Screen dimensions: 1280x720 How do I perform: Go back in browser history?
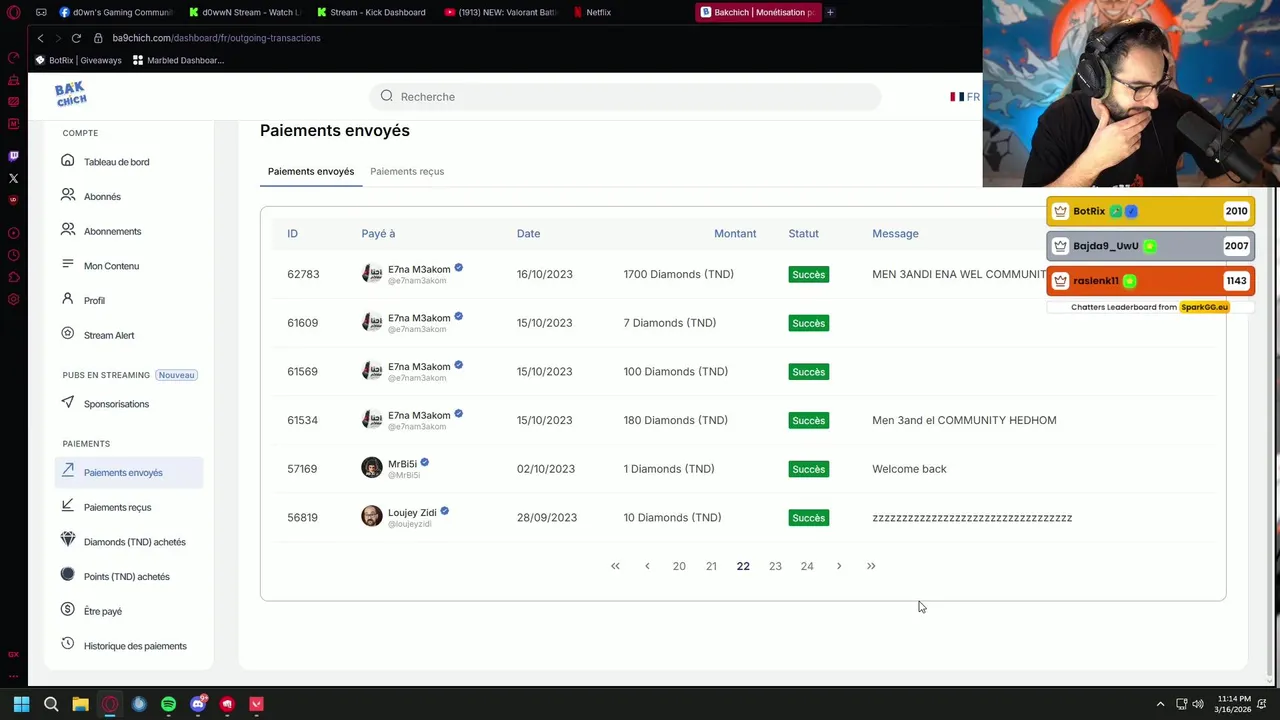40,38
